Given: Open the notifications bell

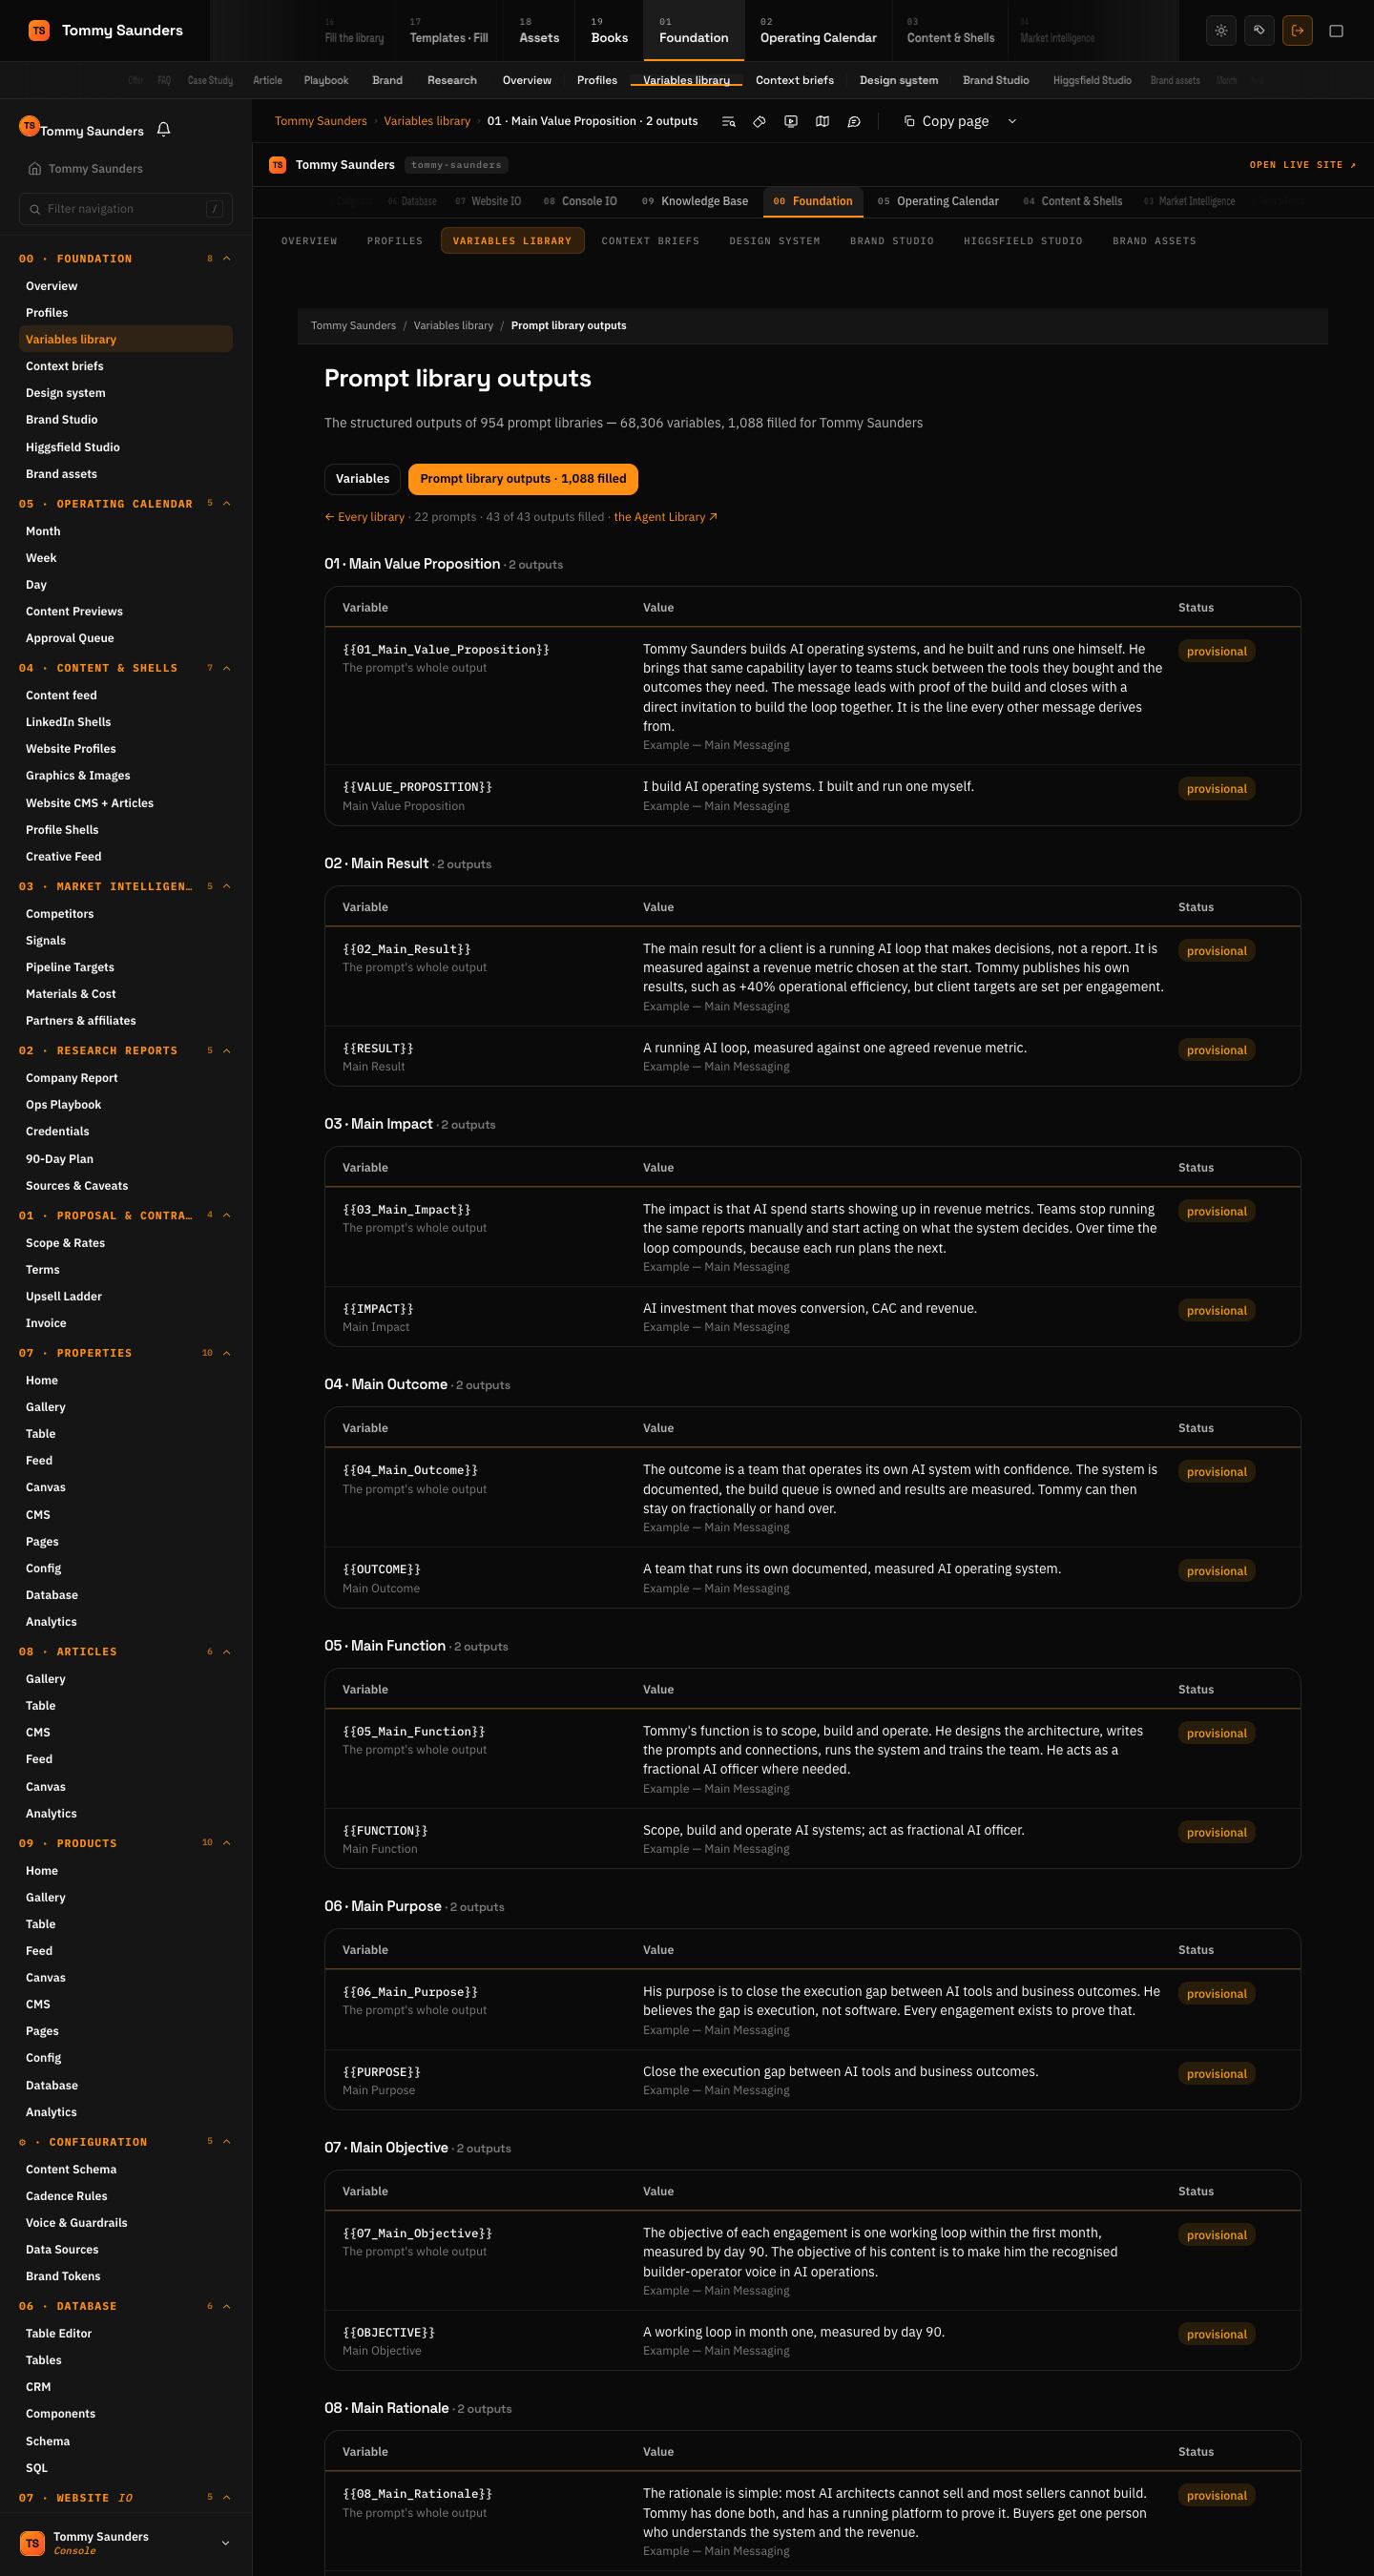Looking at the screenshot, I should [164, 130].
